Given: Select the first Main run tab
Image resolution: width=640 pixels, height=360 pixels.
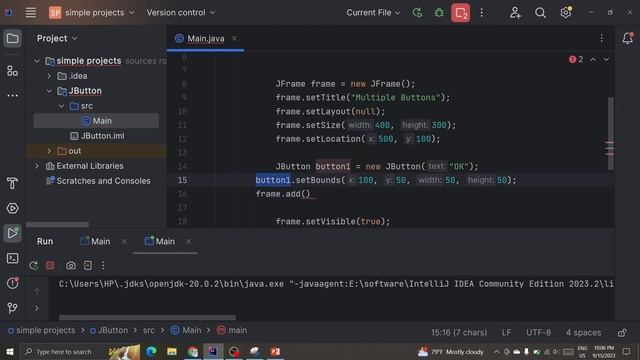Looking at the screenshot, I should (x=96, y=242).
